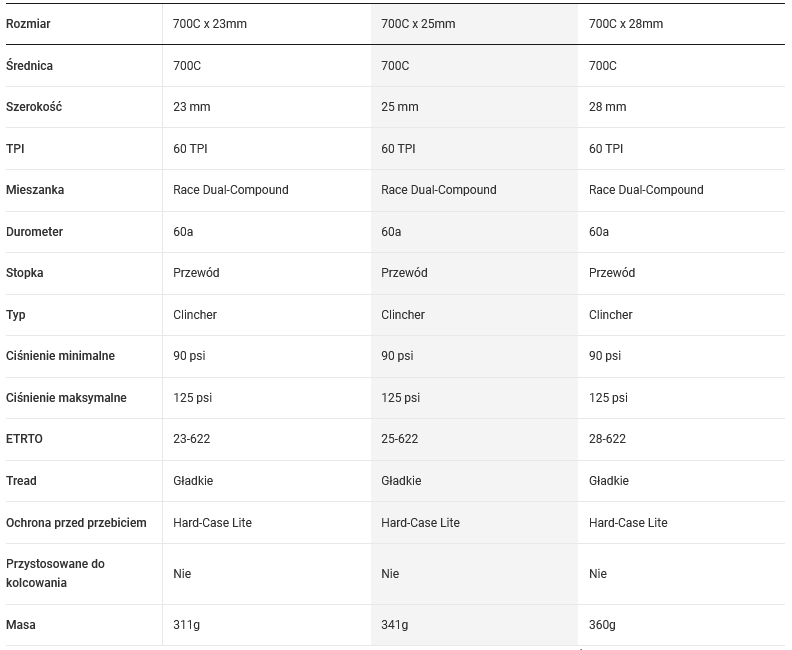
Task: Click the Durometer row label
Action: (x=35, y=232)
